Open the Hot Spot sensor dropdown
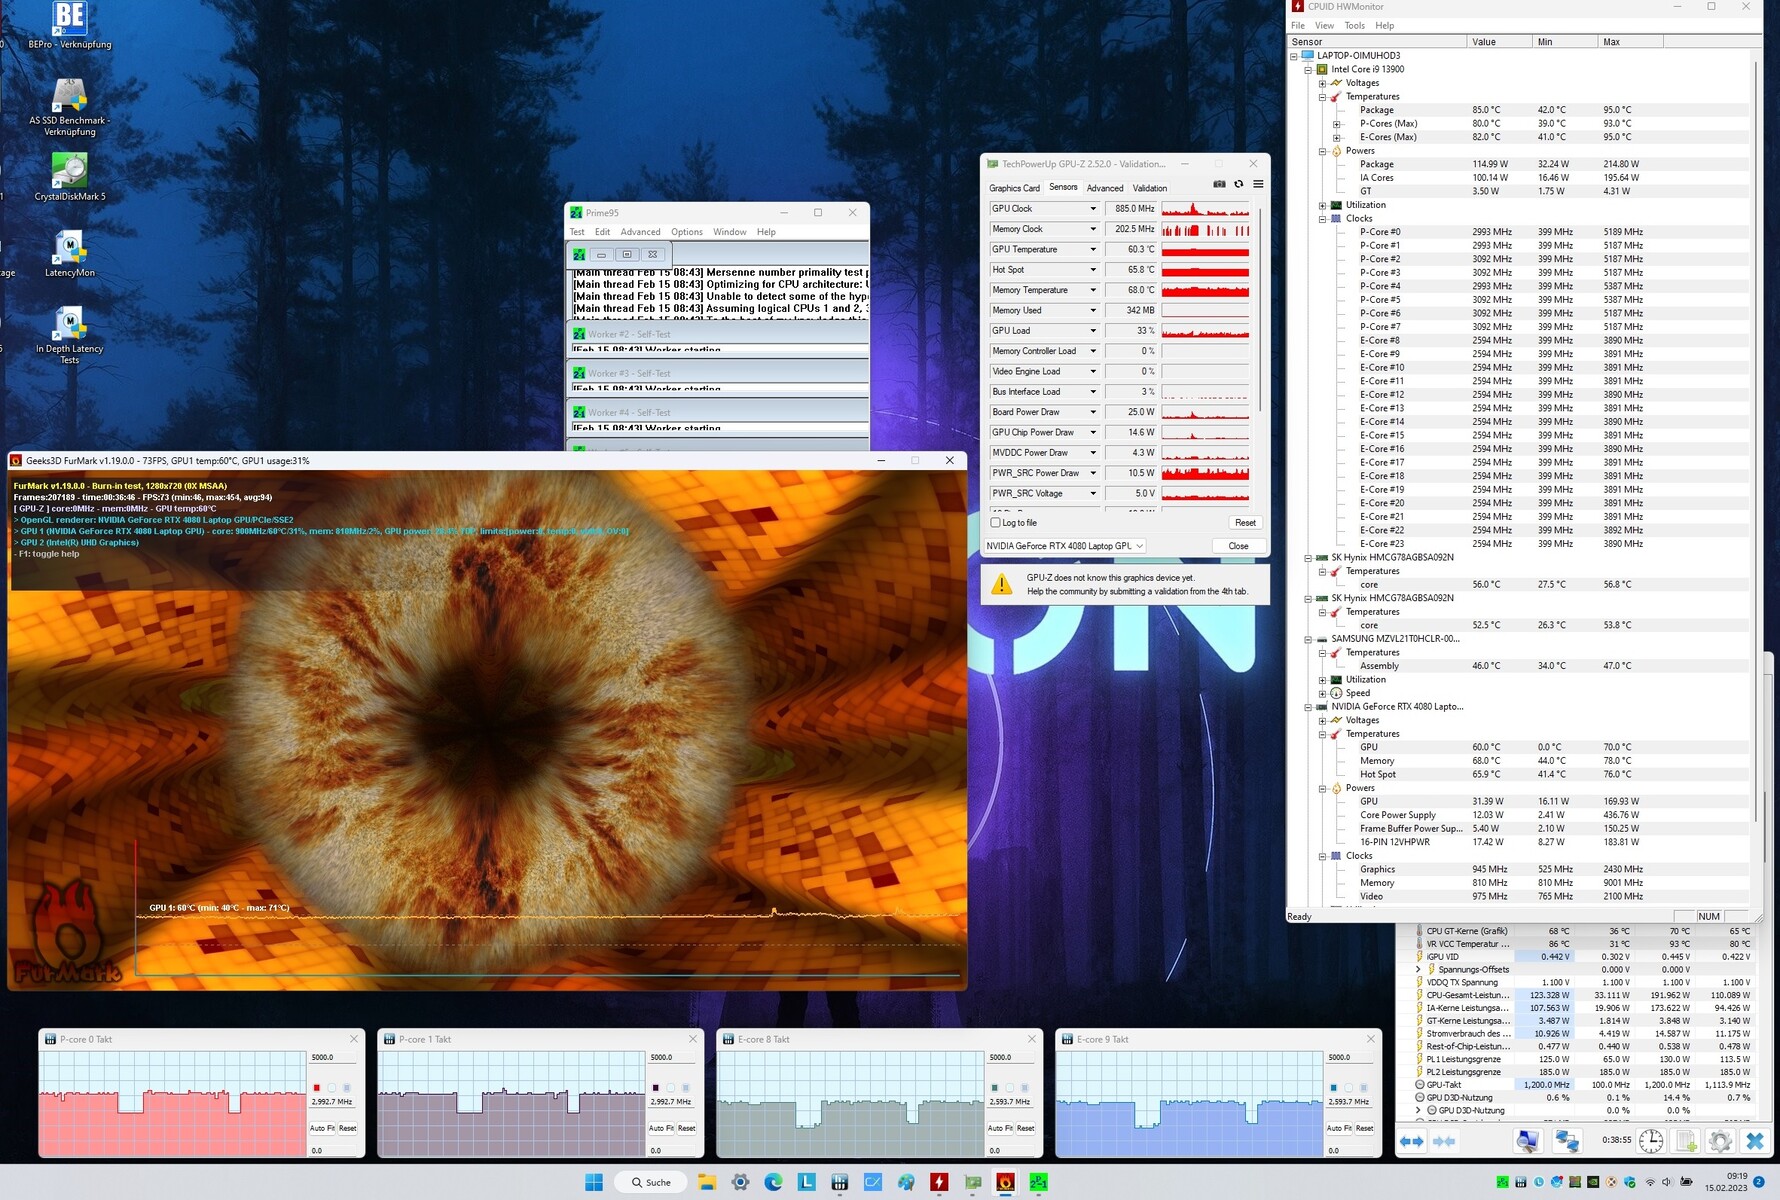1780x1200 pixels. [1093, 270]
